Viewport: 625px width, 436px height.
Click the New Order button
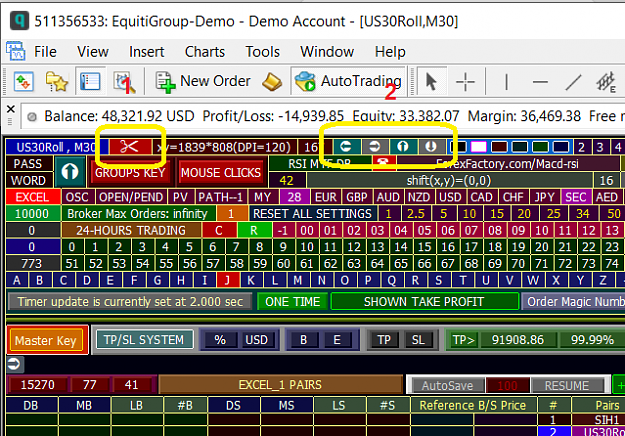[x=203, y=81]
